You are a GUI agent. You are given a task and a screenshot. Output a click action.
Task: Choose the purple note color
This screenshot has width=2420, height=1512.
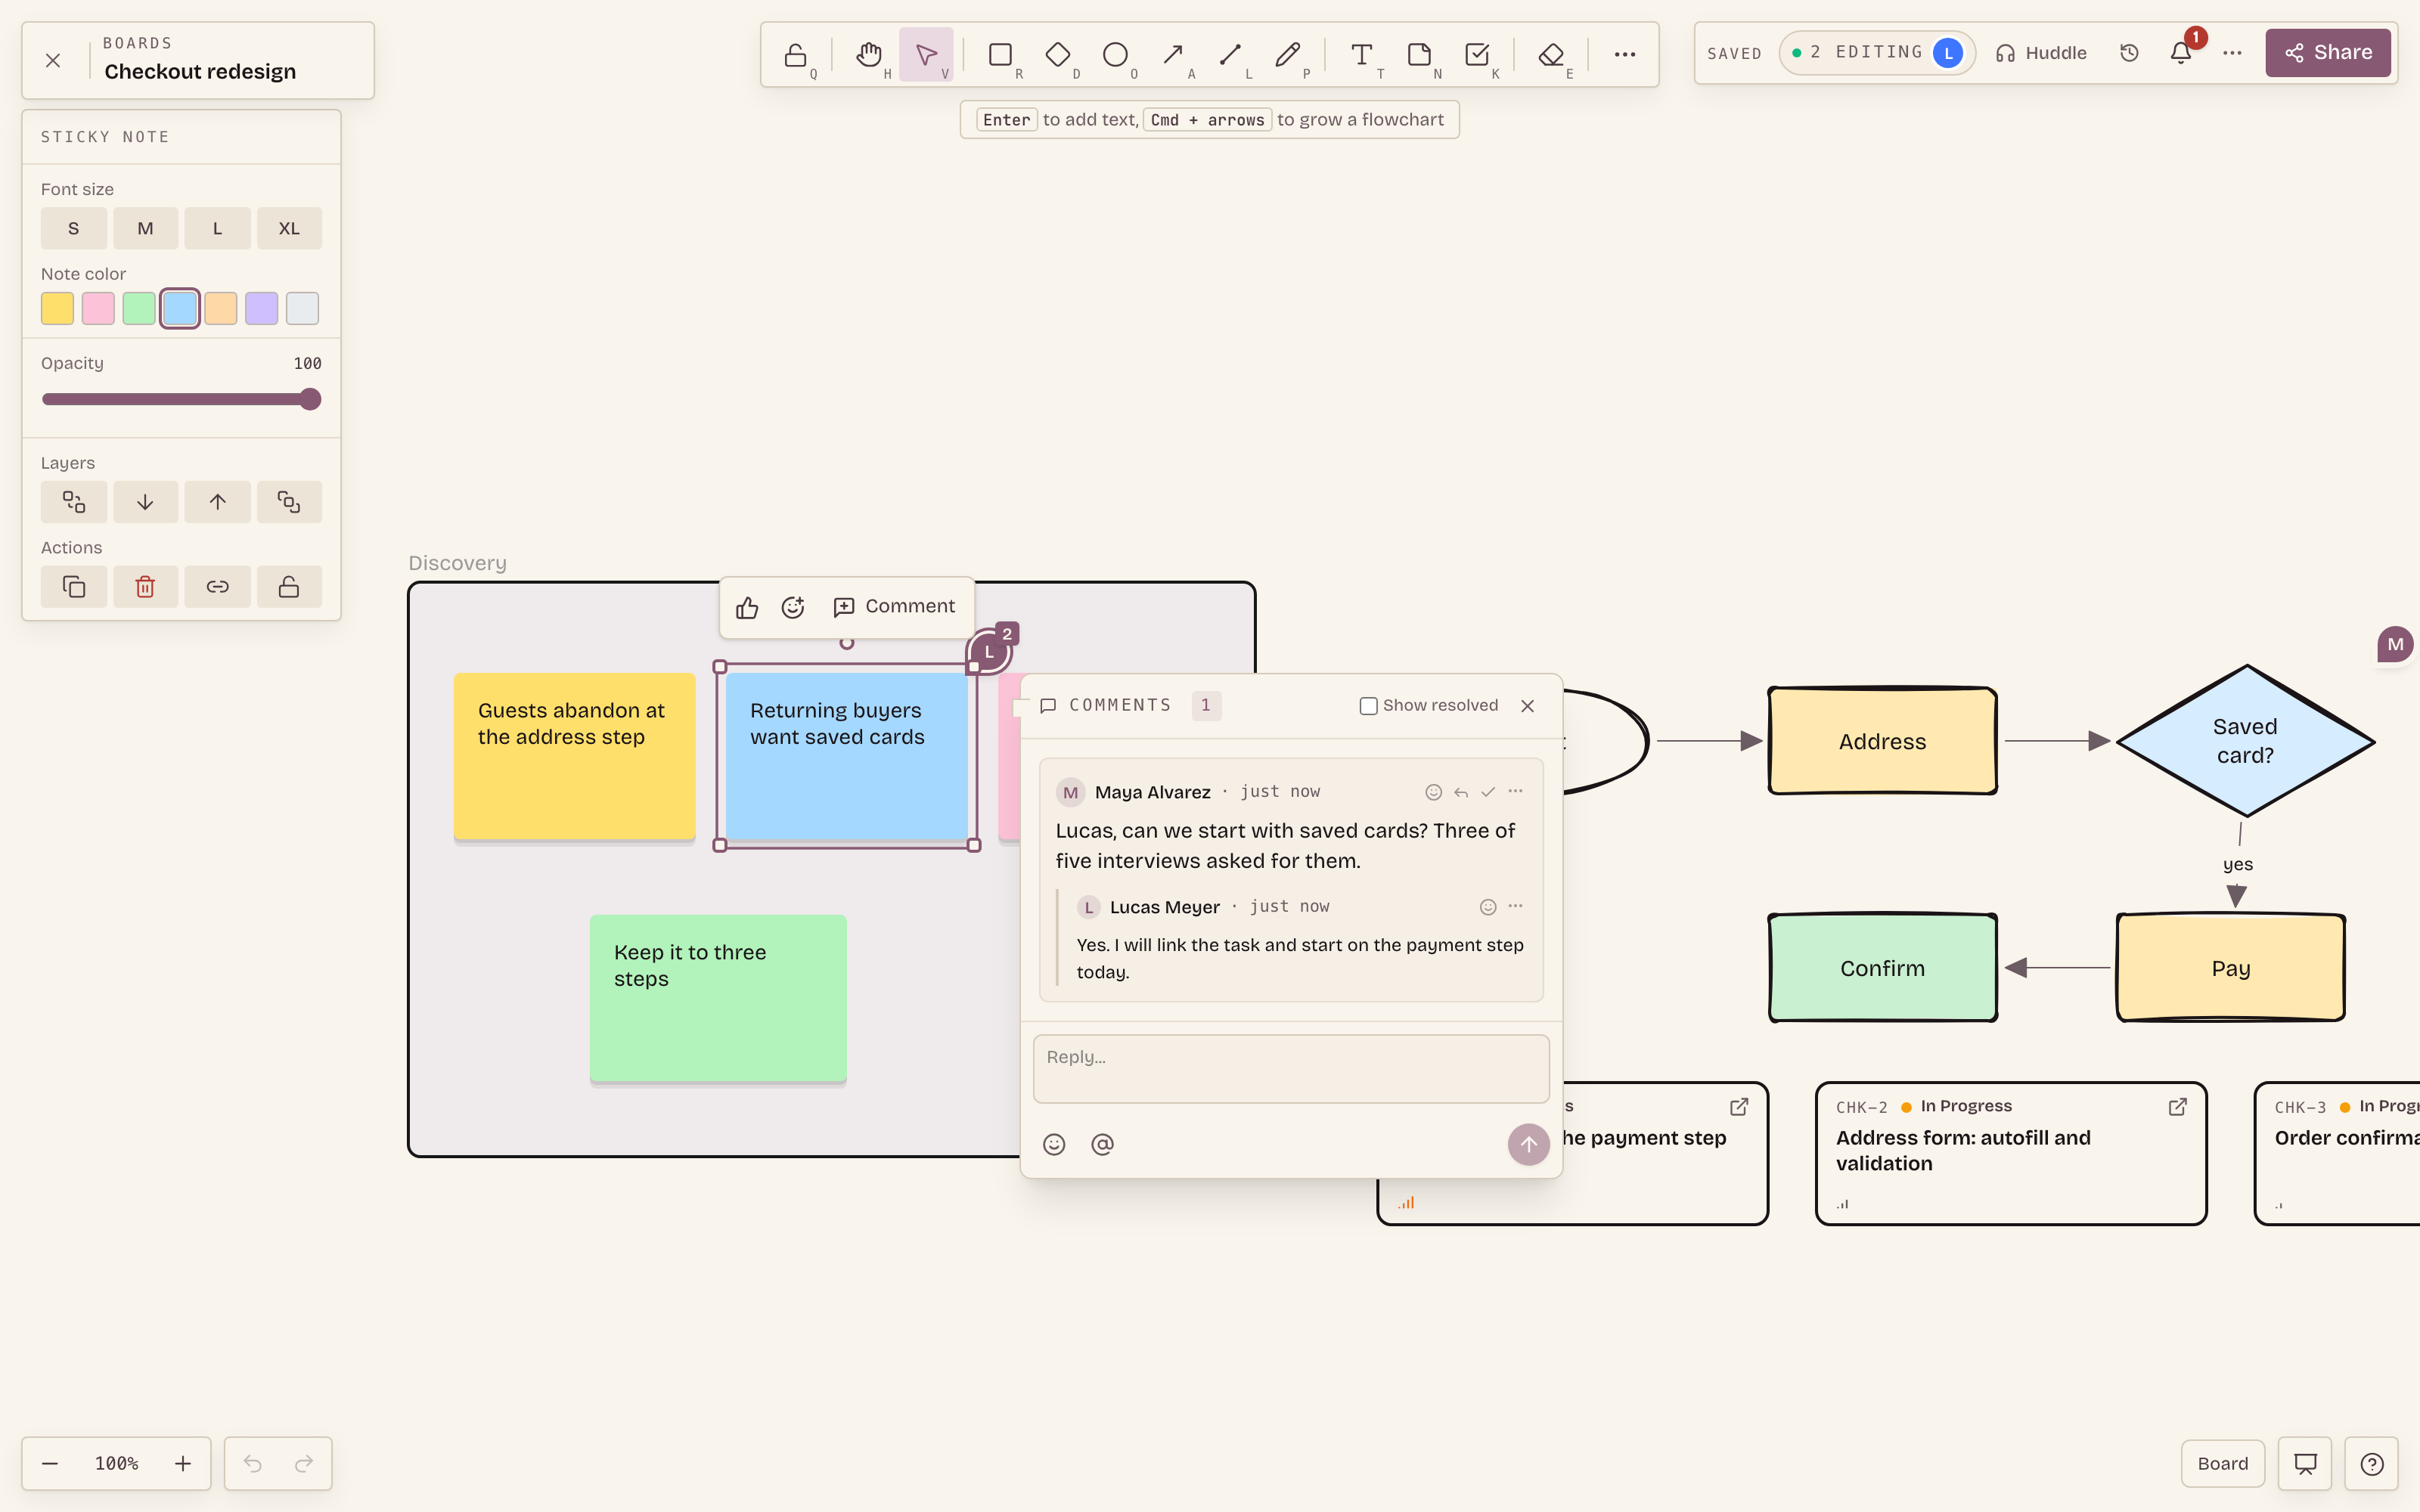261,308
